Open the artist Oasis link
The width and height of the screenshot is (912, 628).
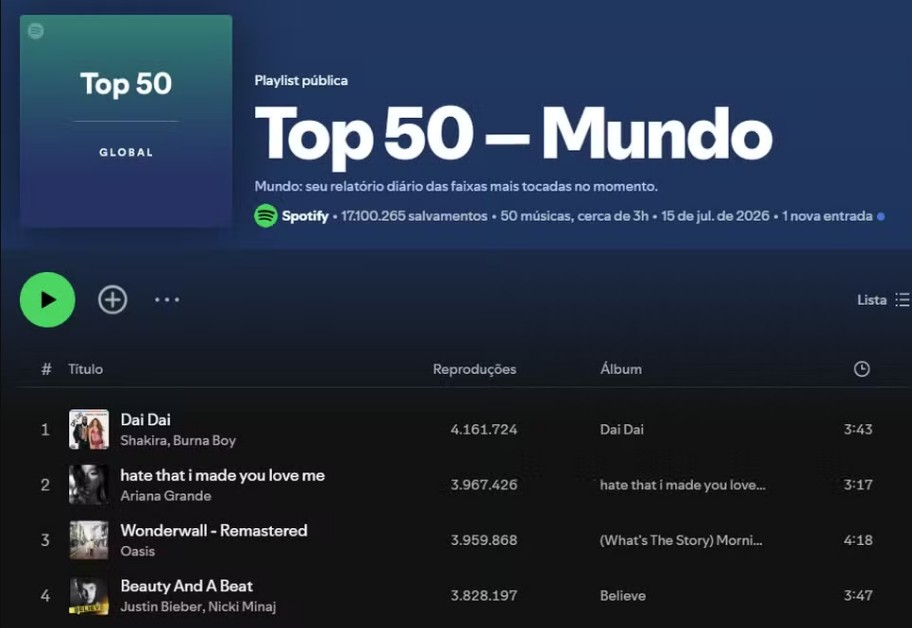(x=137, y=551)
